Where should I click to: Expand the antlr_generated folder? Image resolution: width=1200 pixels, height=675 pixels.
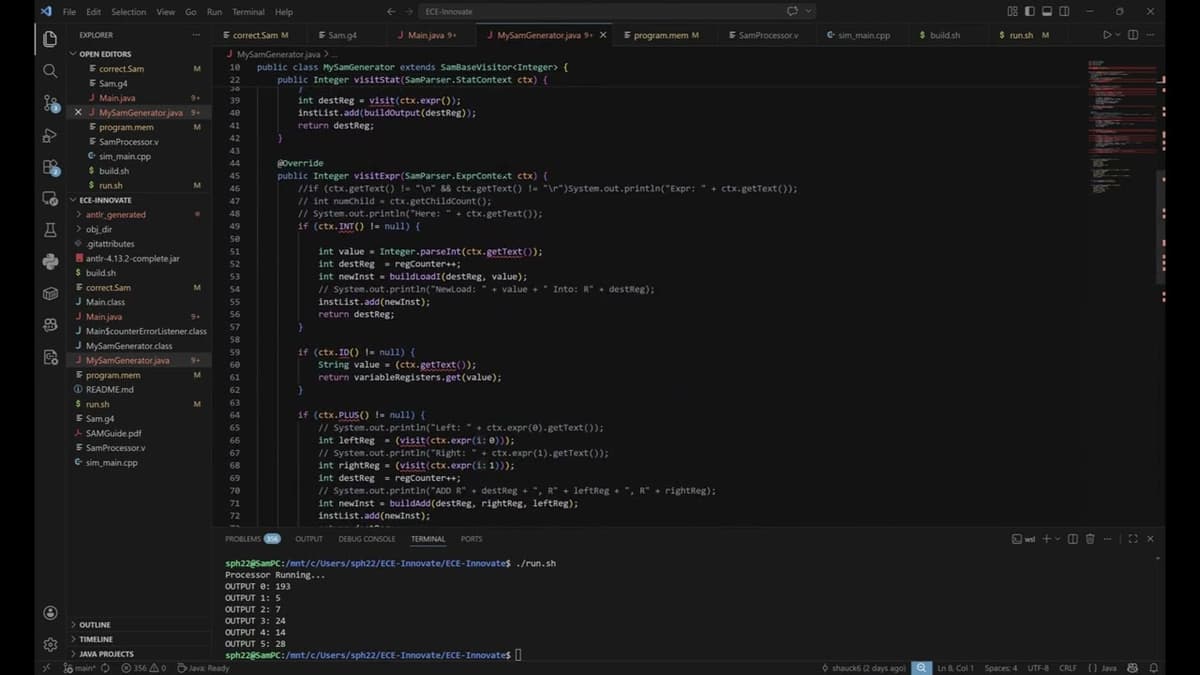[116, 214]
